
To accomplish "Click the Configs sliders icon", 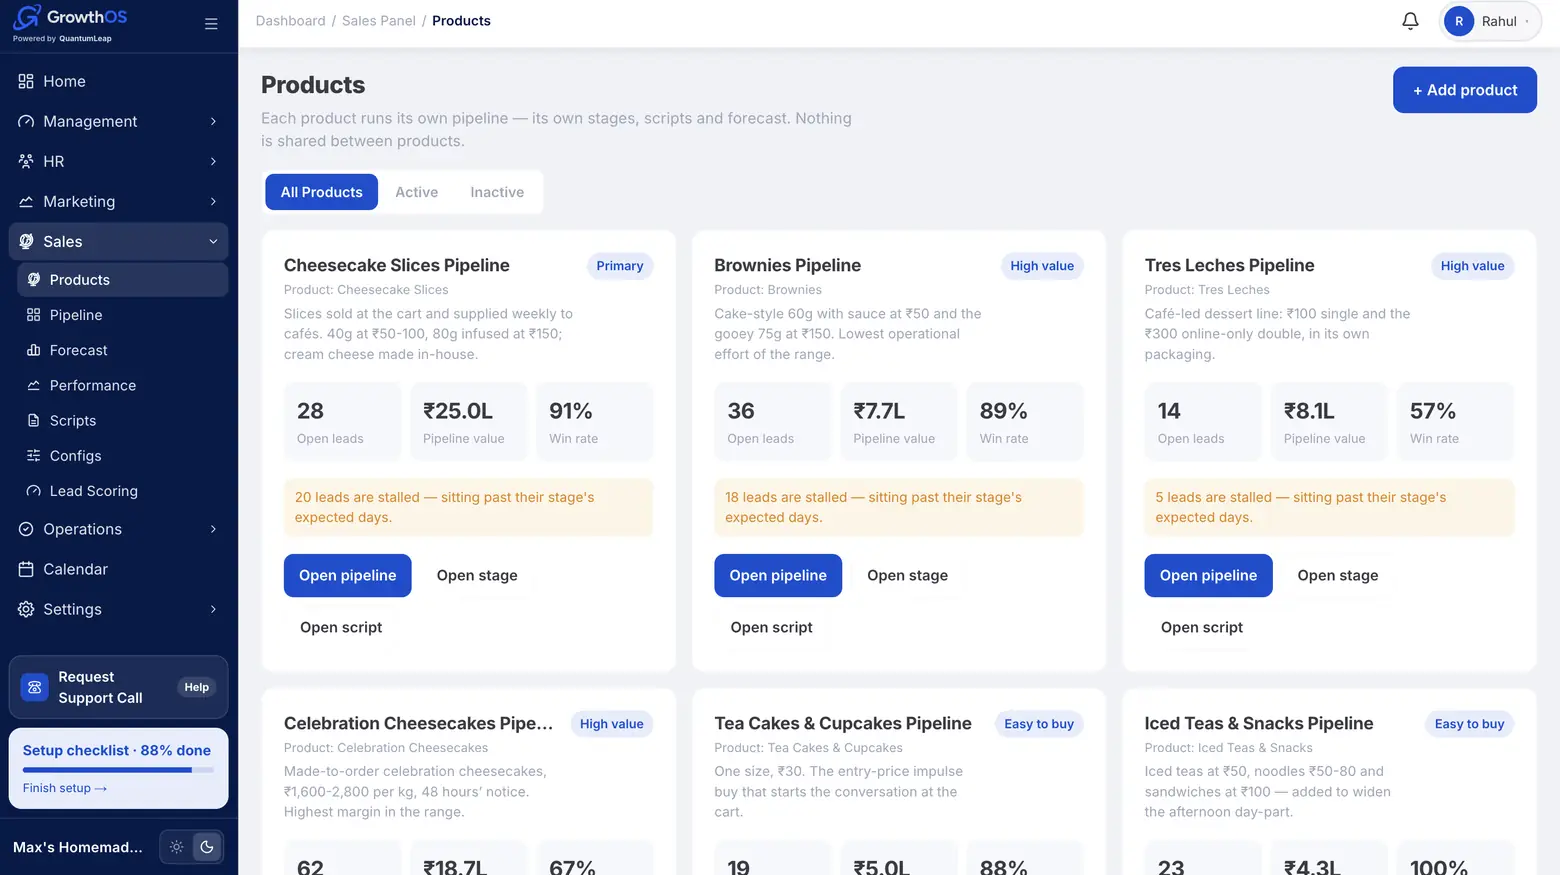I will [x=33, y=456].
